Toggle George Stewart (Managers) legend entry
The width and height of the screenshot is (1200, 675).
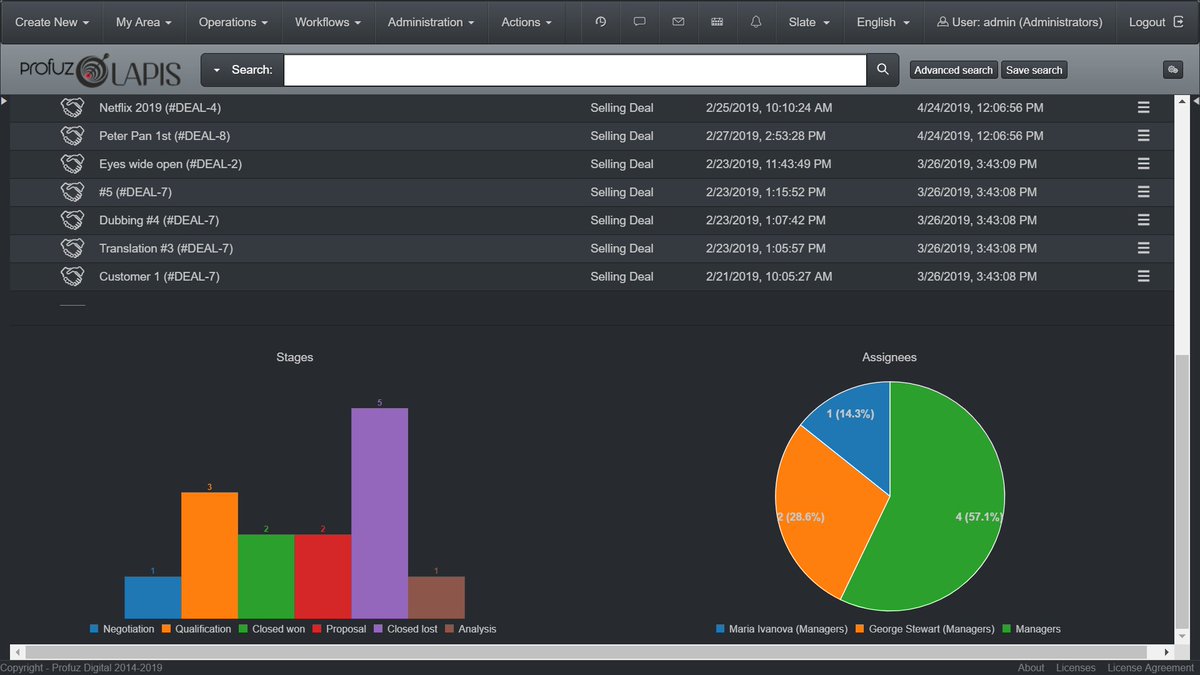pos(925,629)
